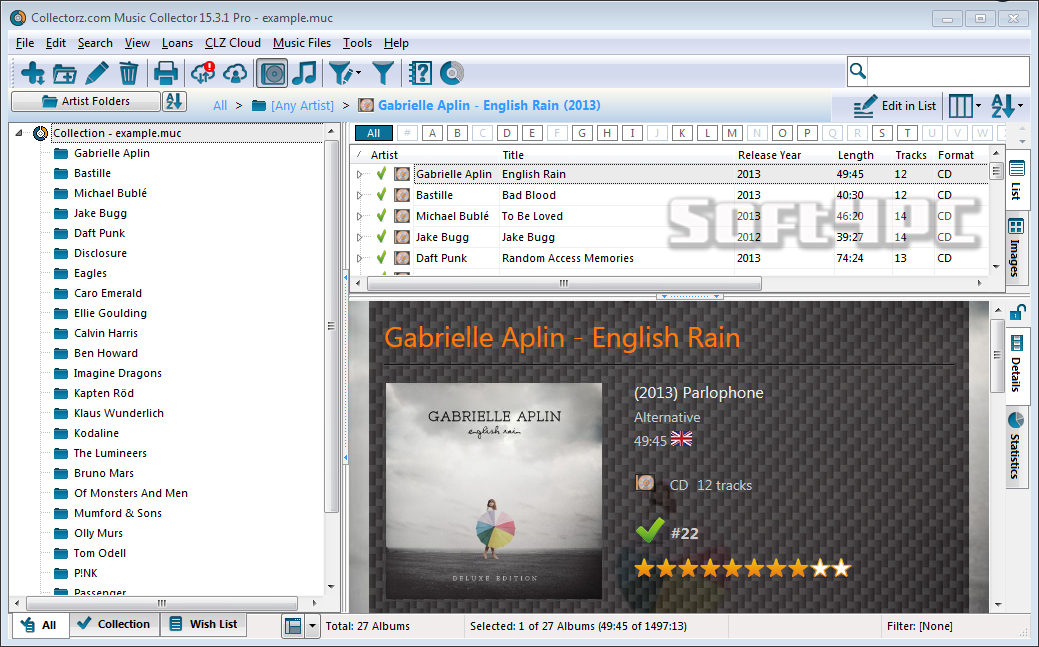
Task: Toggle collection checkmark for Bastille row
Action: coord(381,195)
